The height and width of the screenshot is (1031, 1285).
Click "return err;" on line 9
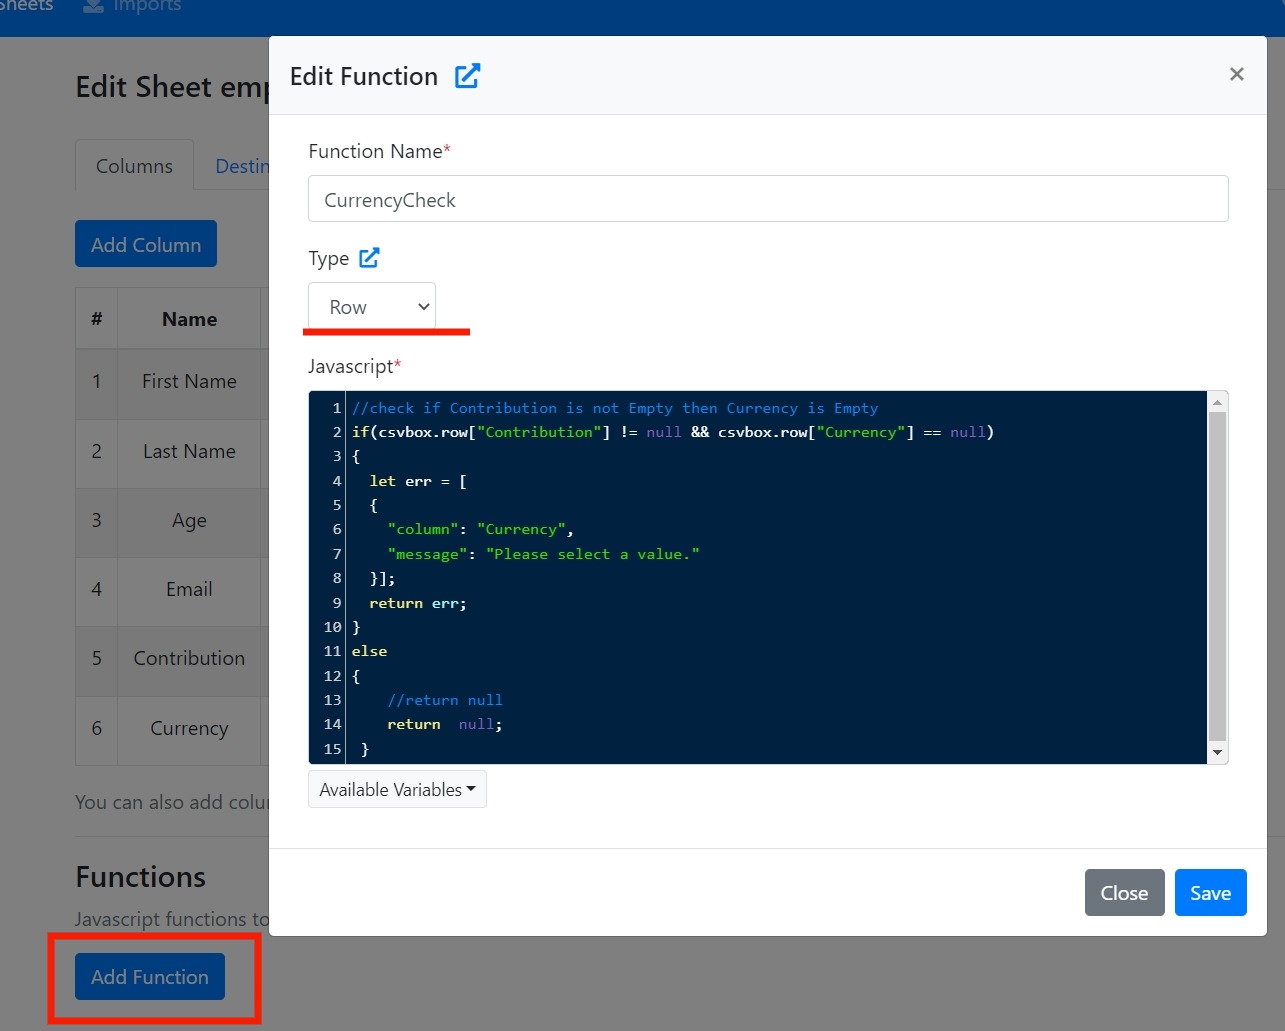coord(418,603)
